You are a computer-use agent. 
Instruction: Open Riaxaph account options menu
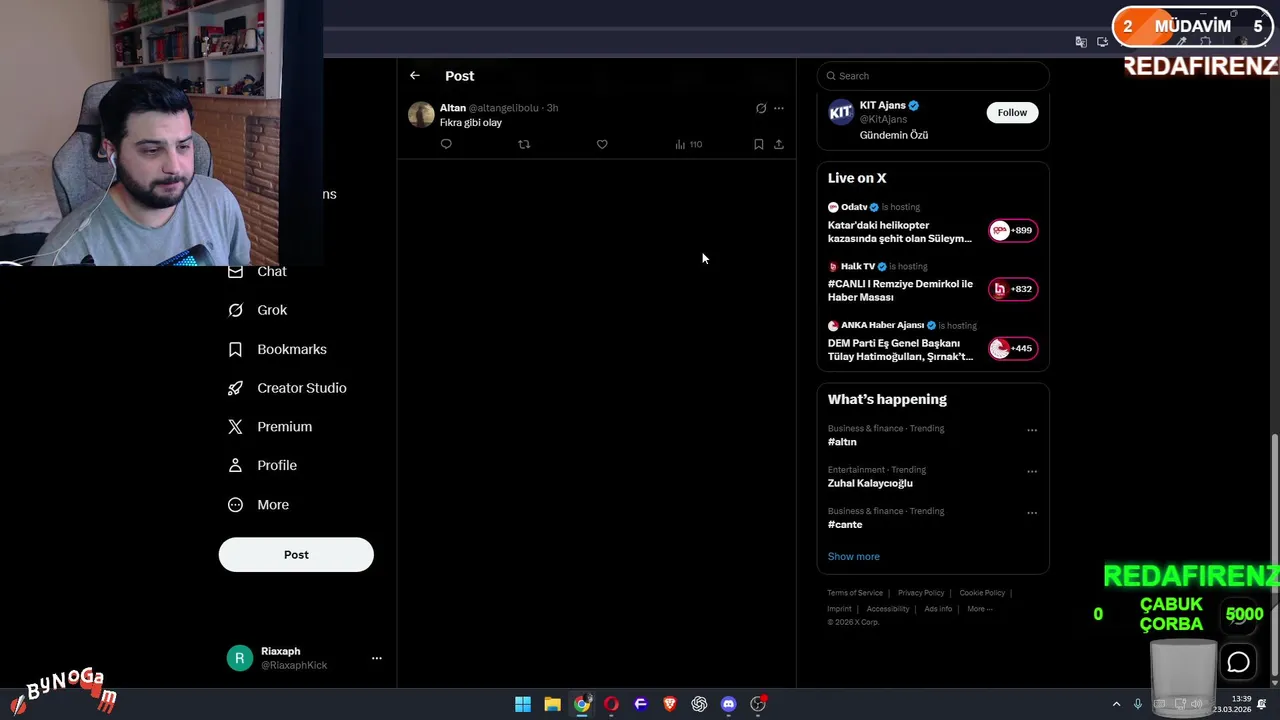[377, 658]
